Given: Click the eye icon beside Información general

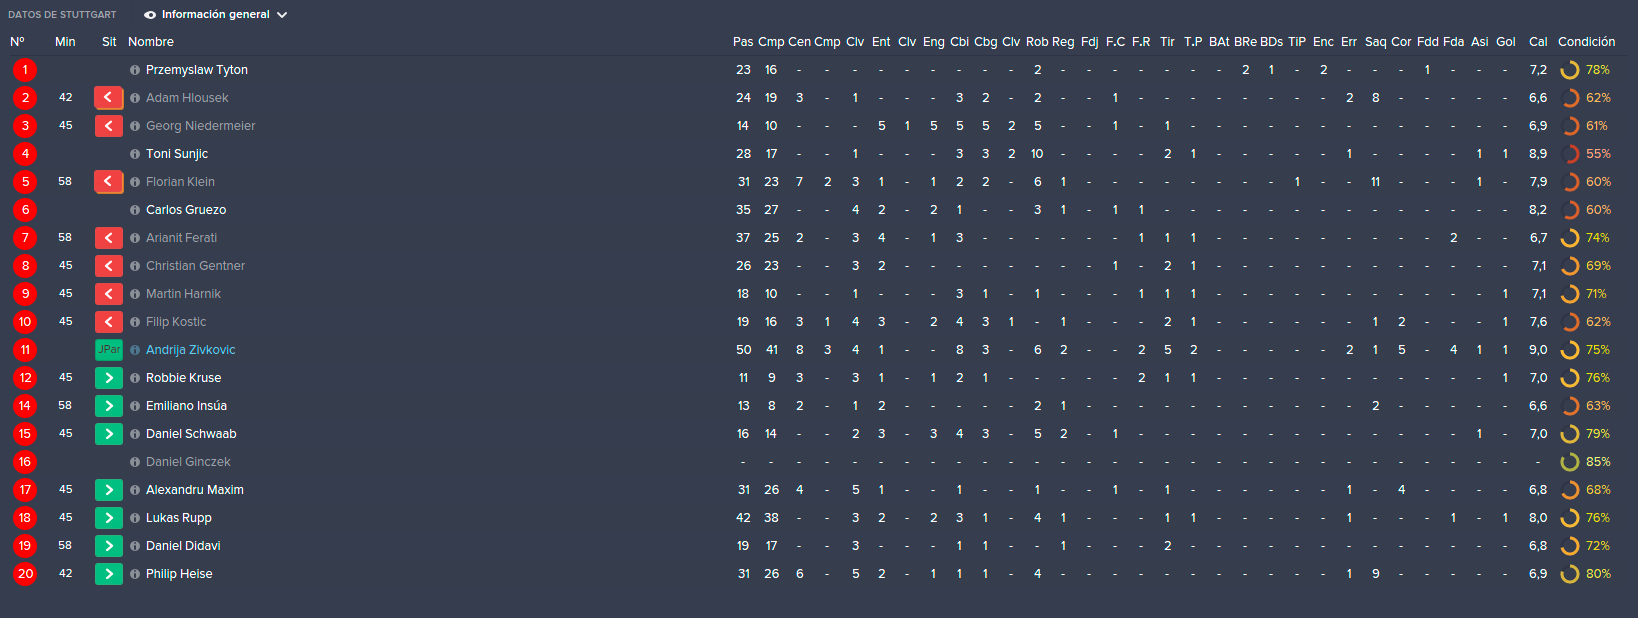Looking at the screenshot, I should pyautogui.click(x=150, y=15).
